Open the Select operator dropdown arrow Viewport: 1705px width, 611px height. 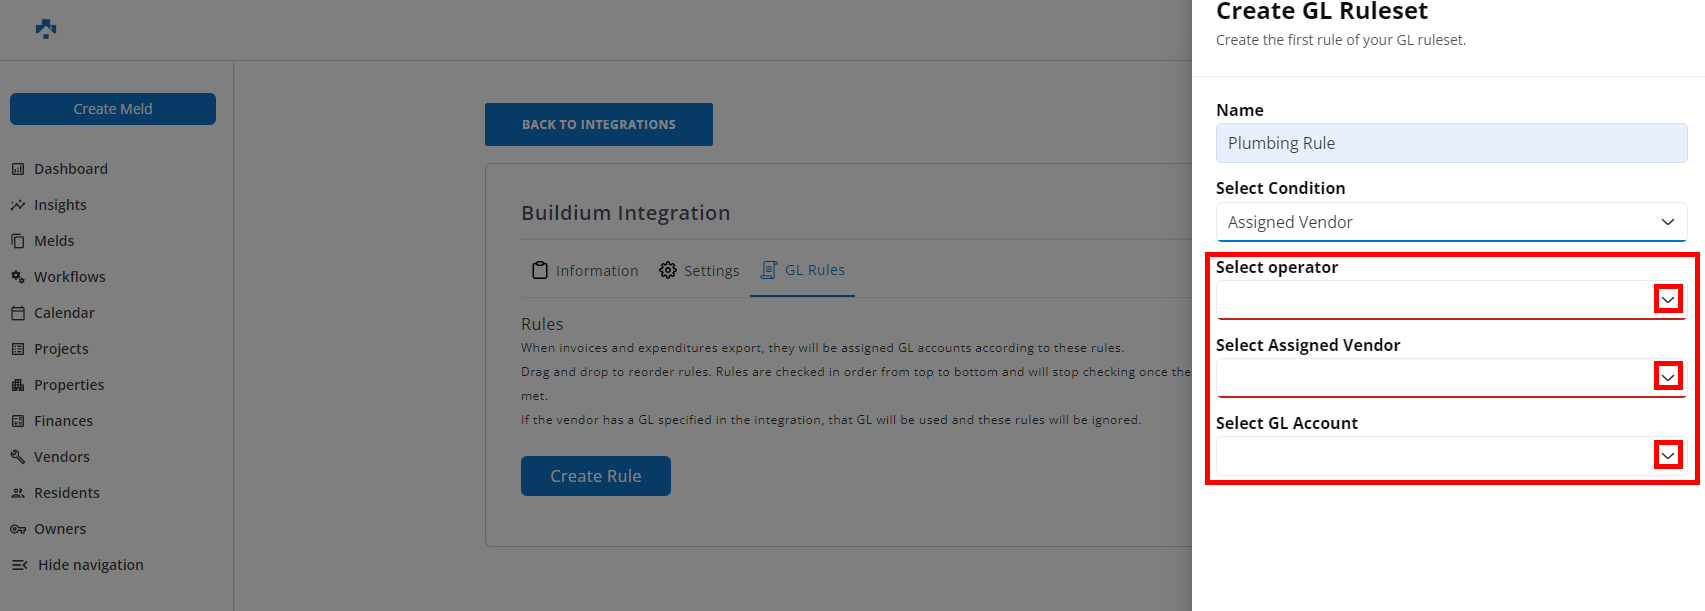point(1667,299)
